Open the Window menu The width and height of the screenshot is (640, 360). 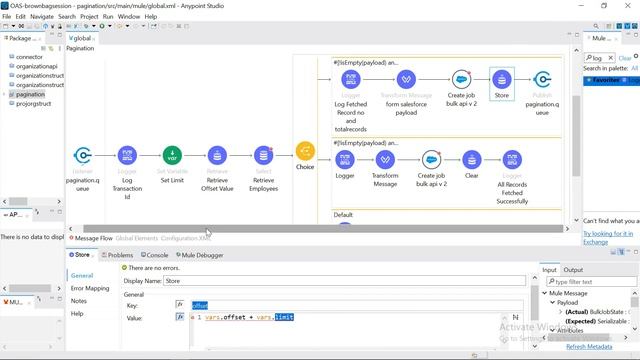coord(129,17)
